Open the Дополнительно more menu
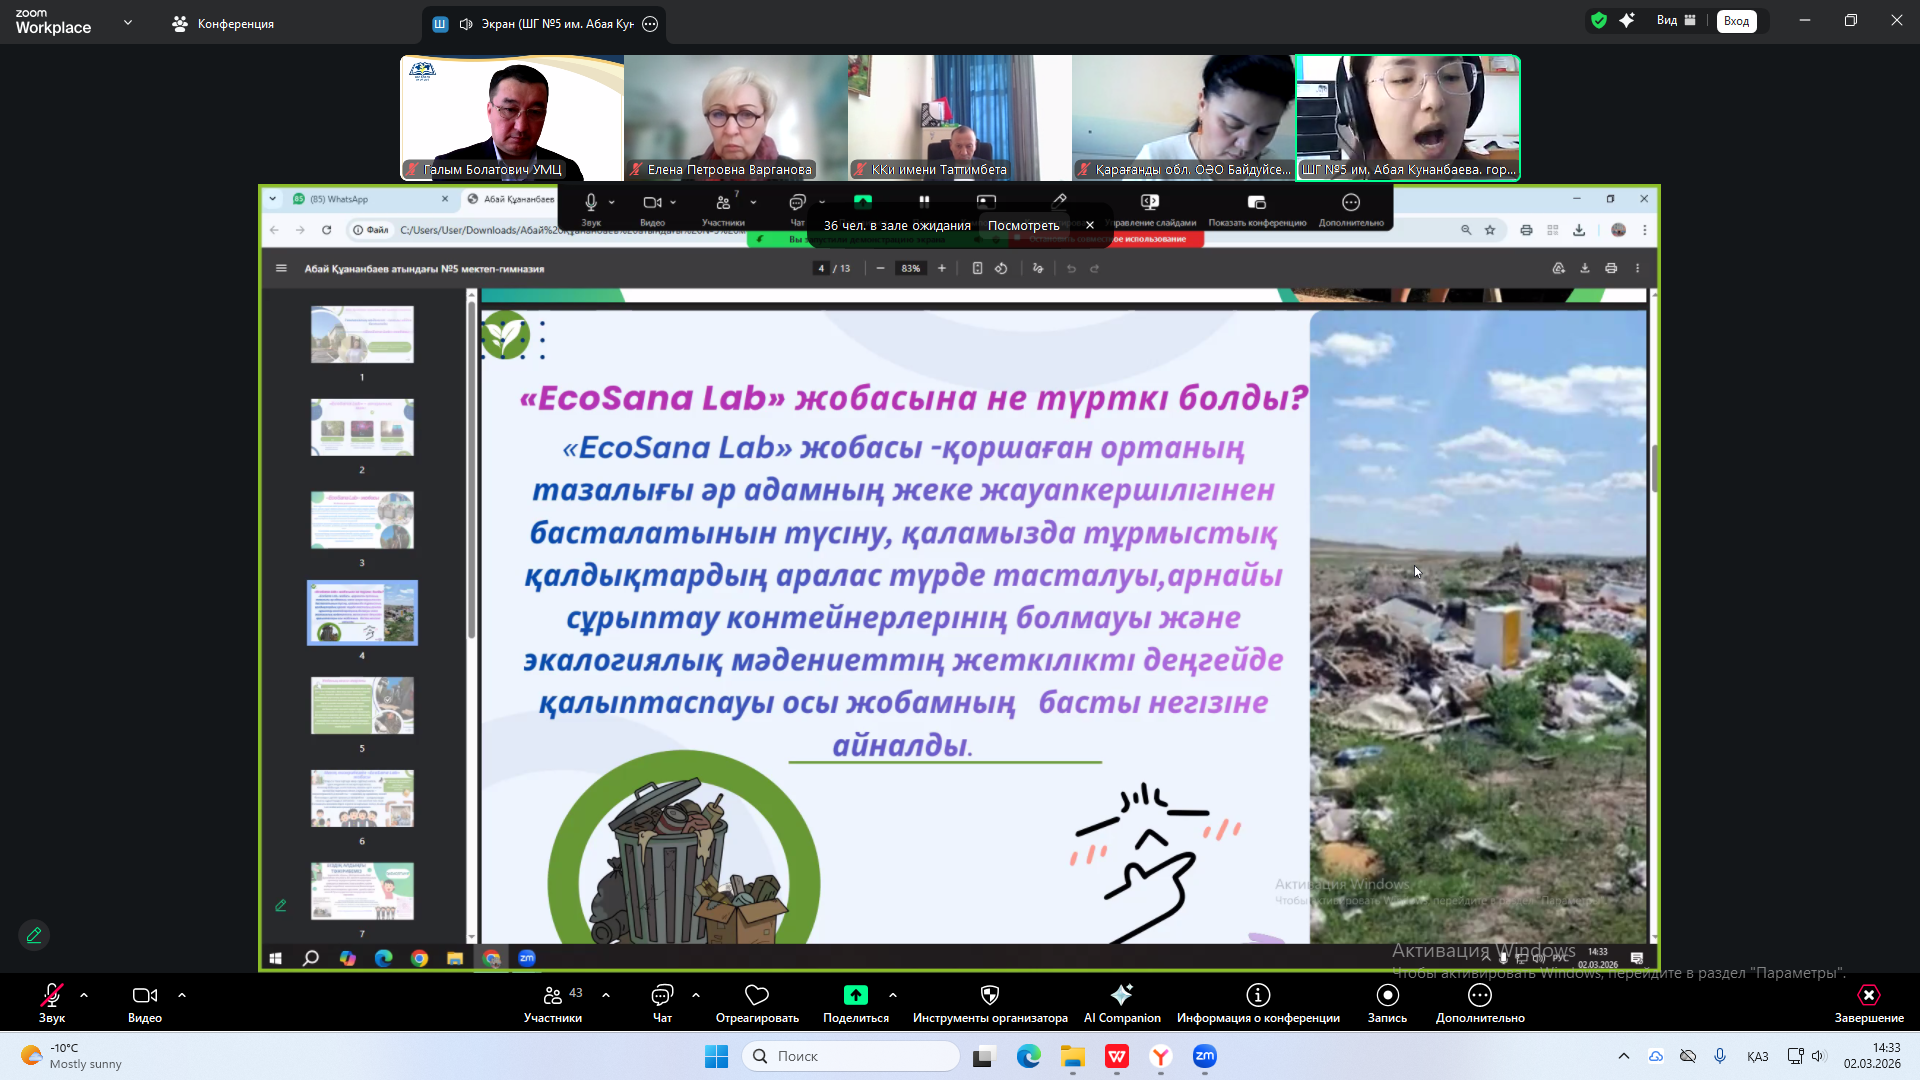This screenshot has height=1080, width=1920. tap(1479, 996)
